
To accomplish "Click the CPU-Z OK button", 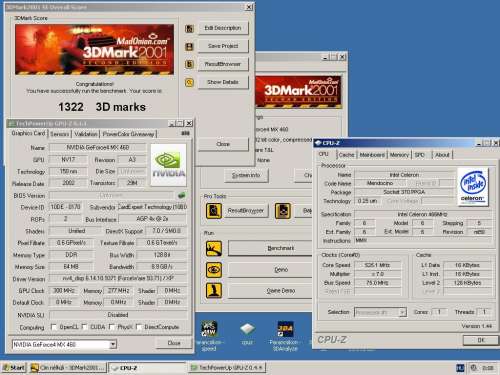I will coord(481,340).
